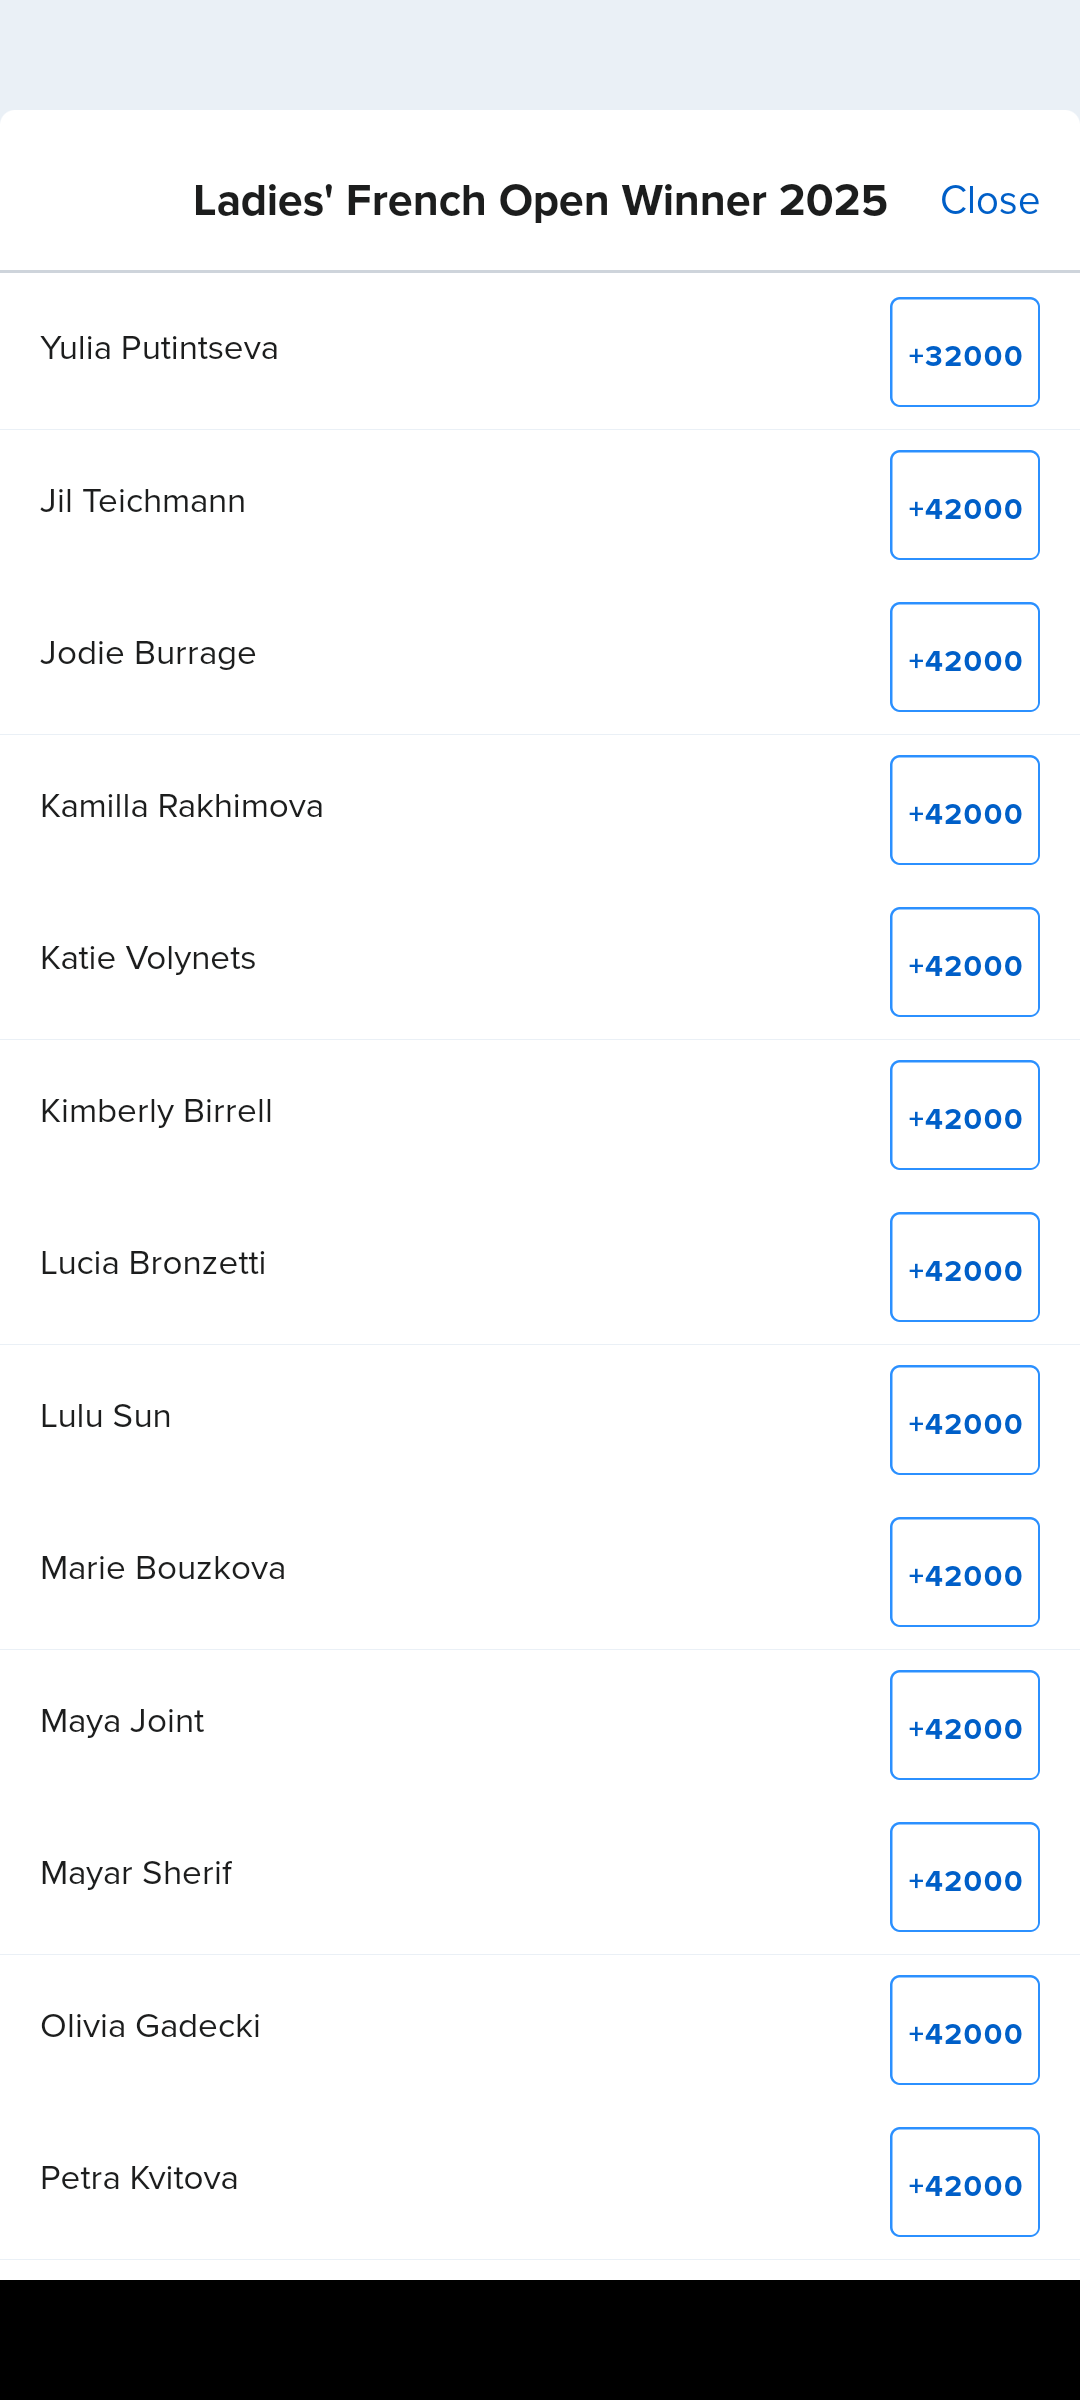Select Katie Volynets +42000 odds
1080x2400 pixels.
[964, 963]
